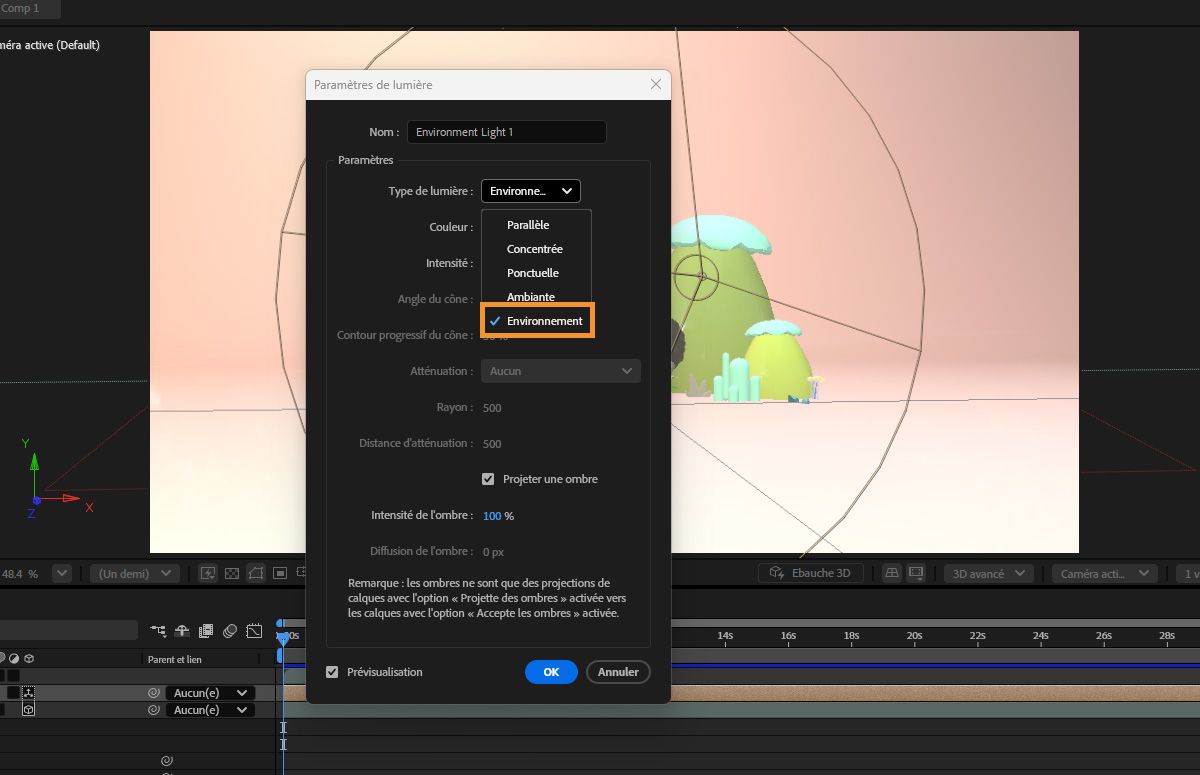This screenshot has width=1200, height=775.
Task: Open the disabled Atténuation dropdown
Action: coord(561,371)
